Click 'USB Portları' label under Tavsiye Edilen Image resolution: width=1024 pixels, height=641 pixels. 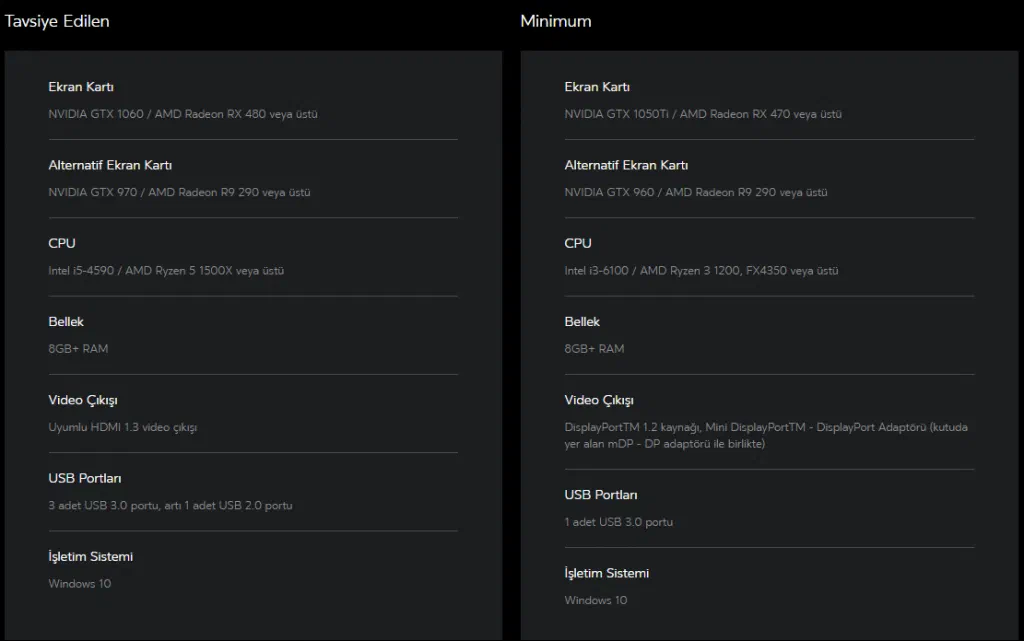[85, 478]
